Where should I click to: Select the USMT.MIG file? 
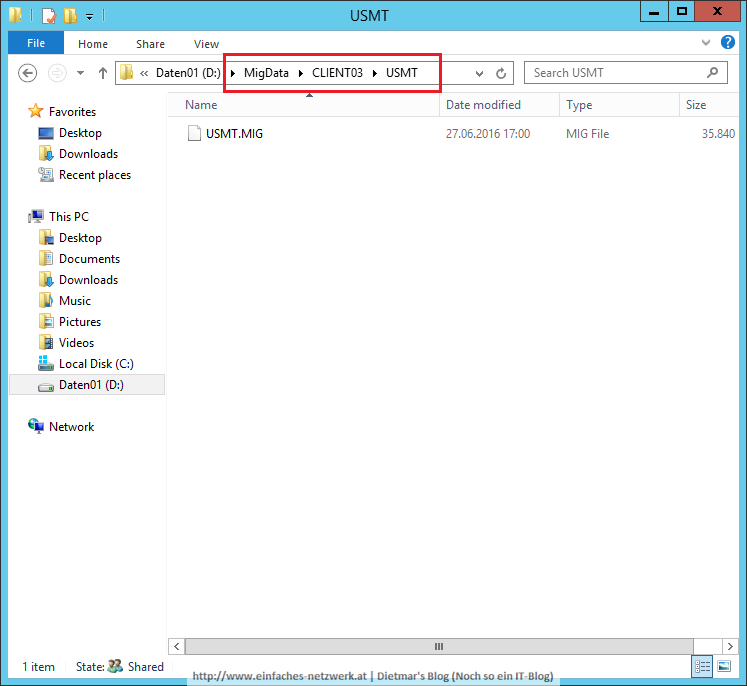[234, 134]
